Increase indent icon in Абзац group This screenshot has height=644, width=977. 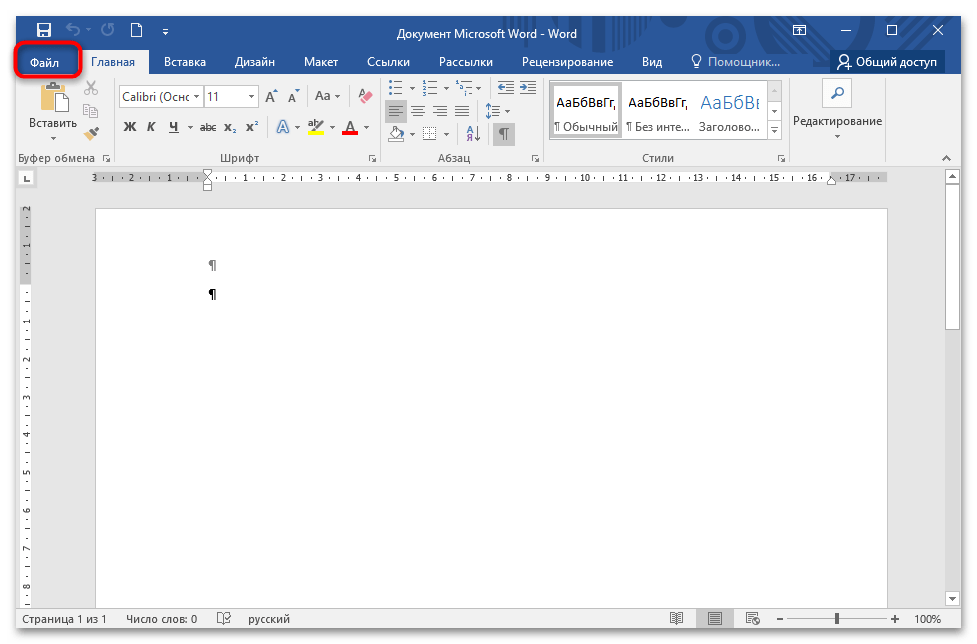pos(528,88)
